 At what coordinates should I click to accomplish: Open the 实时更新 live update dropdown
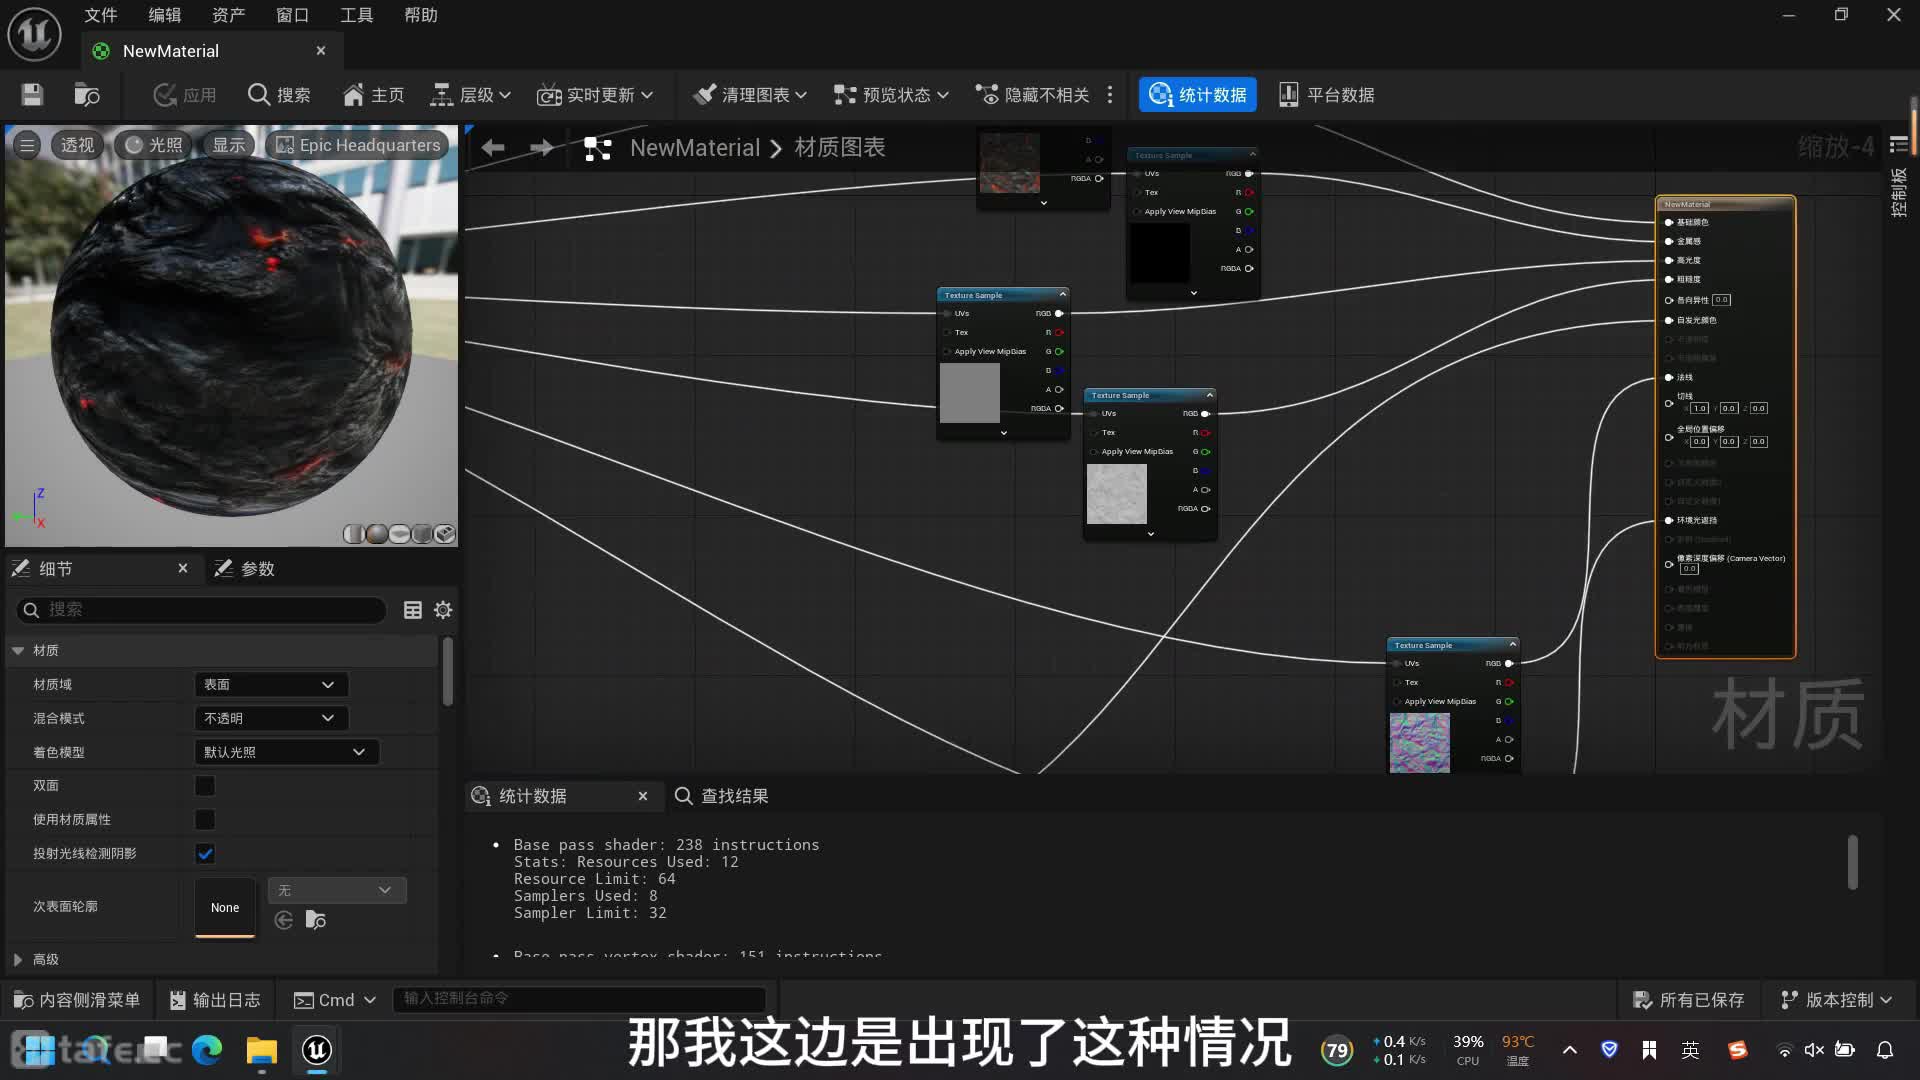[595, 95]
